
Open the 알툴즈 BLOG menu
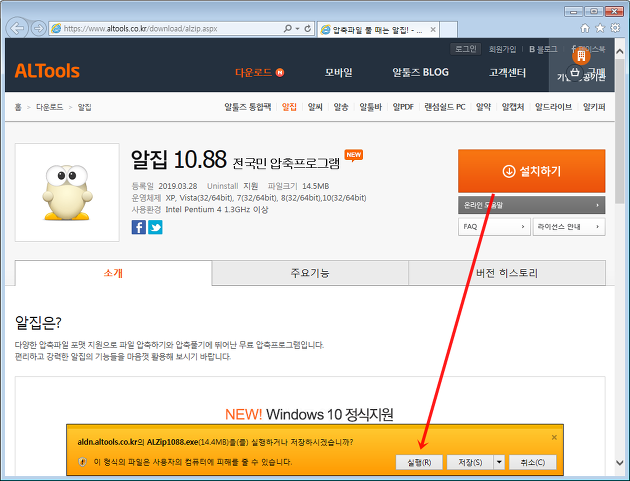coord(421,72)
